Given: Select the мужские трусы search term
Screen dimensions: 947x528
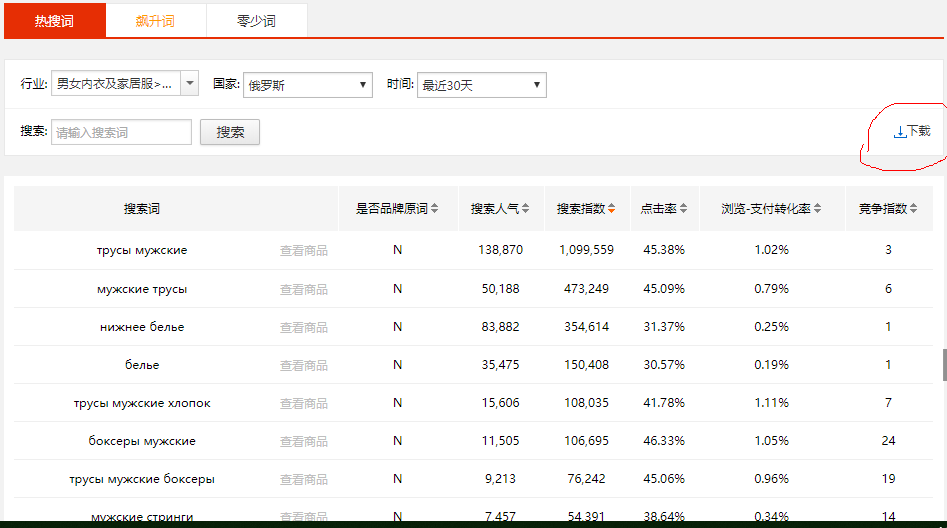Looking at the screenshot, I should pyautogui.click(x=142, y=289).
